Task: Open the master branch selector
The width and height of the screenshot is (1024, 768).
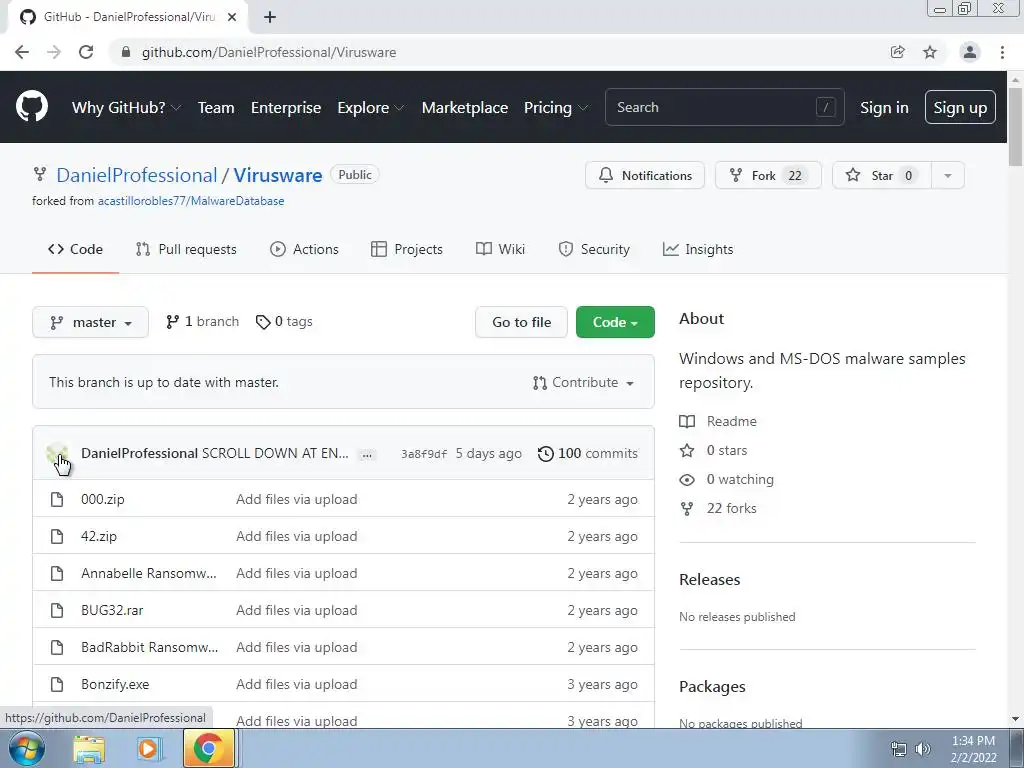Action: click(90, 323)
